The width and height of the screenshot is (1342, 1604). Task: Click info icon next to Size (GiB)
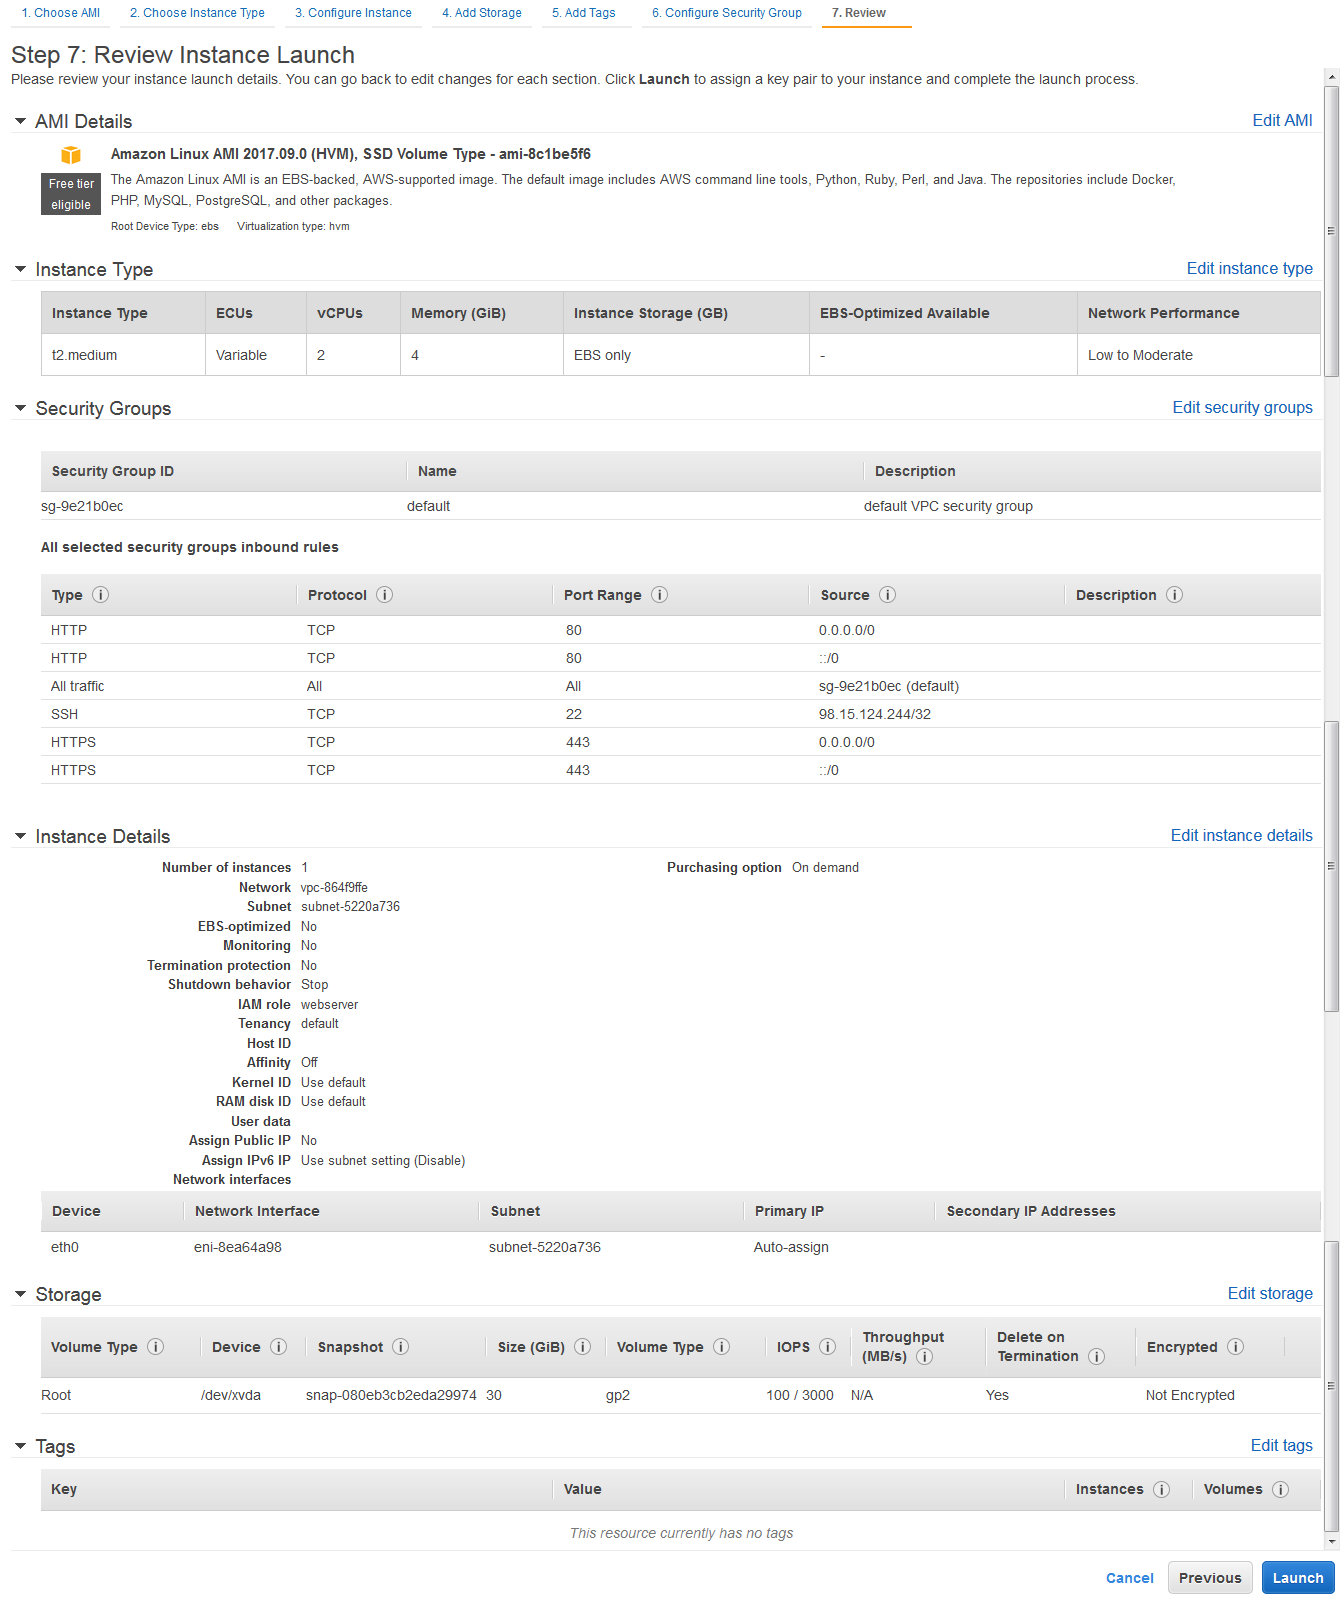[582, 1347]
